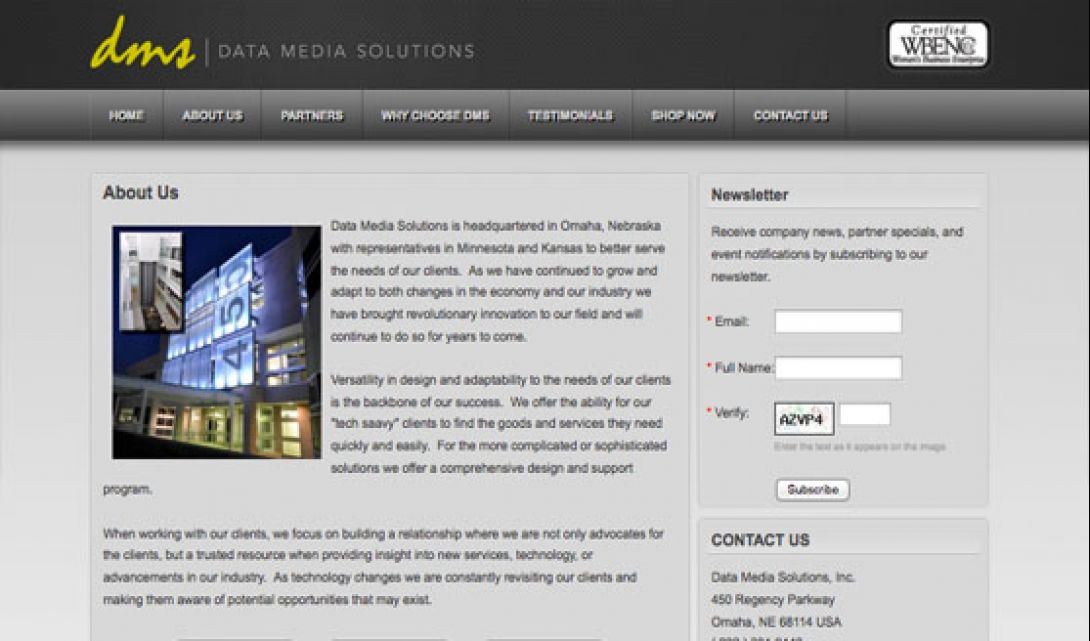Click the dms Data Media Solutions logo
Screen dimensions: 1090x641
(x=282, y=44)
